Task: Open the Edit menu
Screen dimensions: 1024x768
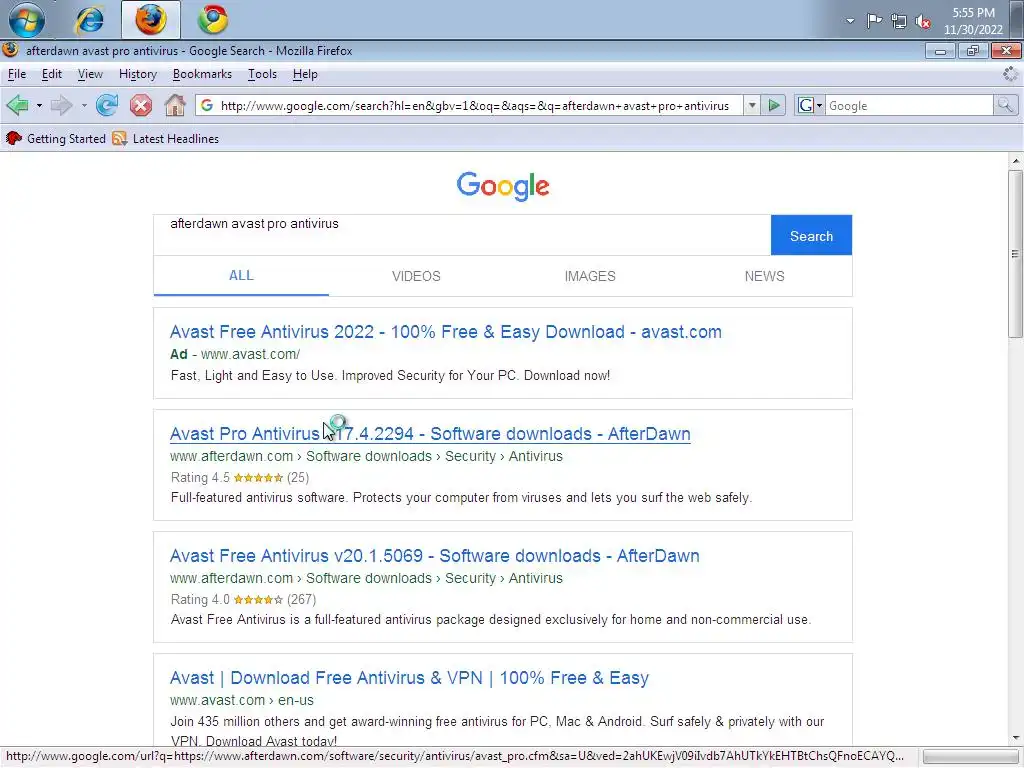Action: 52,74
